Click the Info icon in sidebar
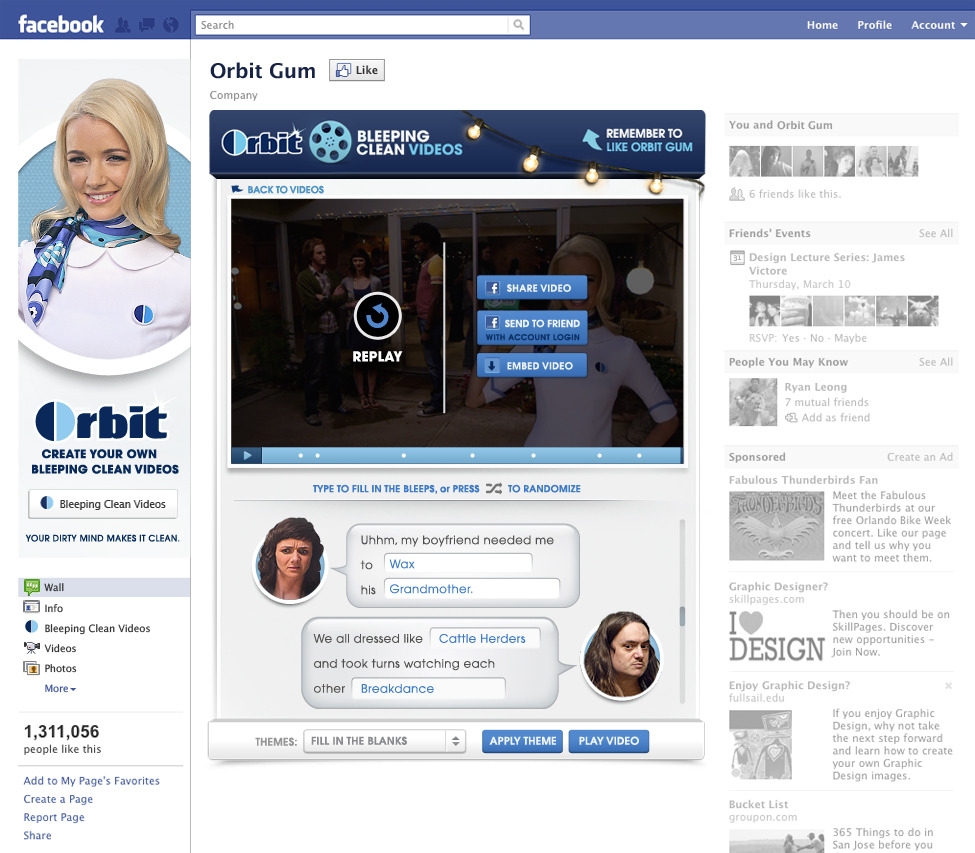The image size is (975, 853). coord(32,607)
